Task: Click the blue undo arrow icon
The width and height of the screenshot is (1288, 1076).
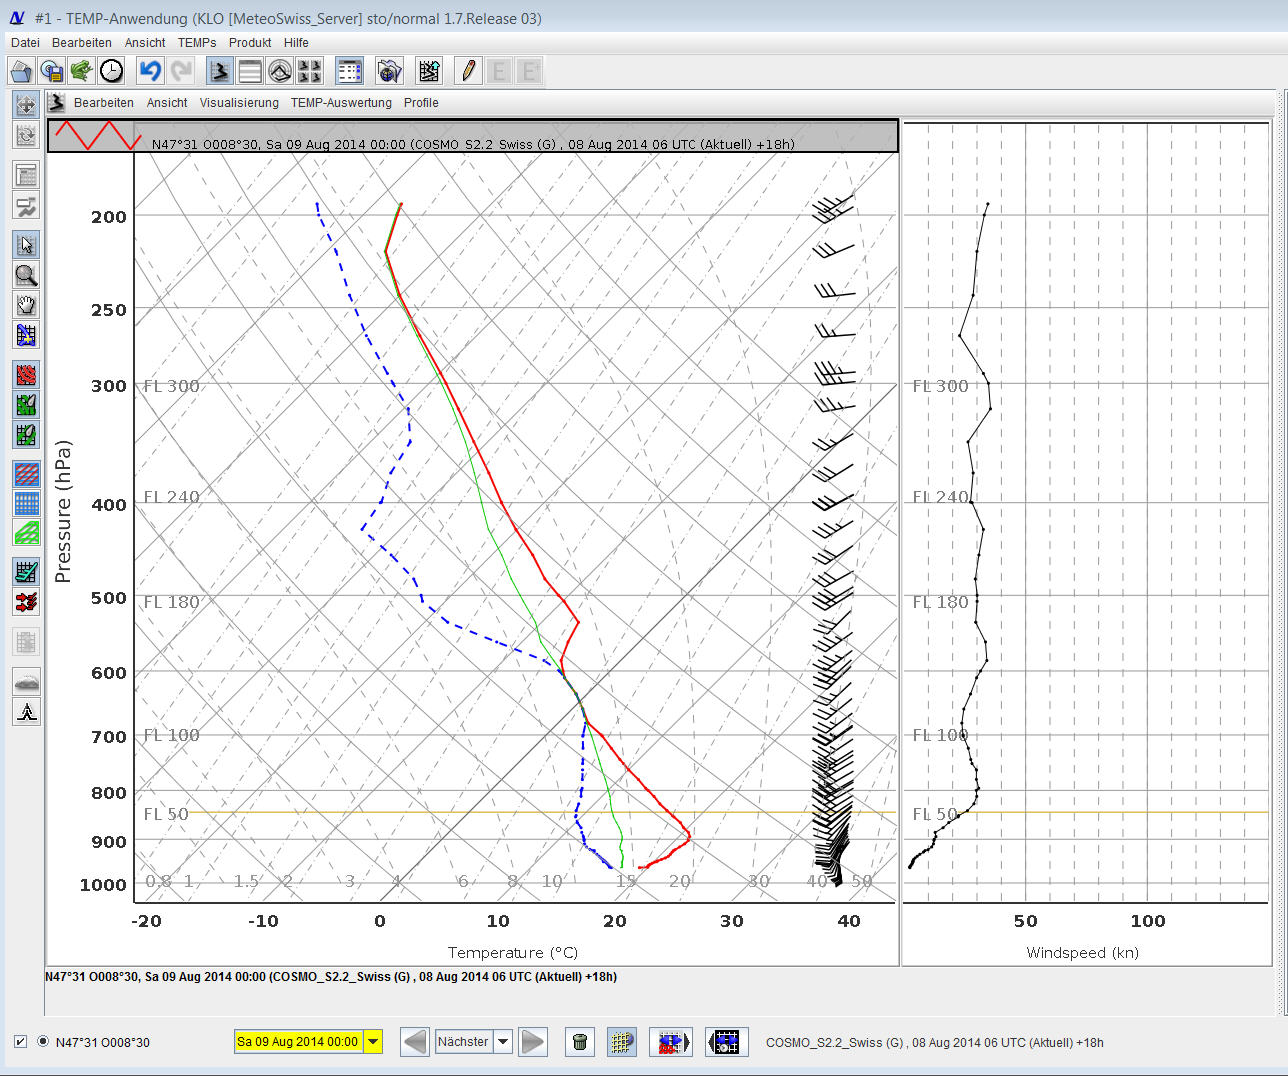Action: (x=150, y=71)
